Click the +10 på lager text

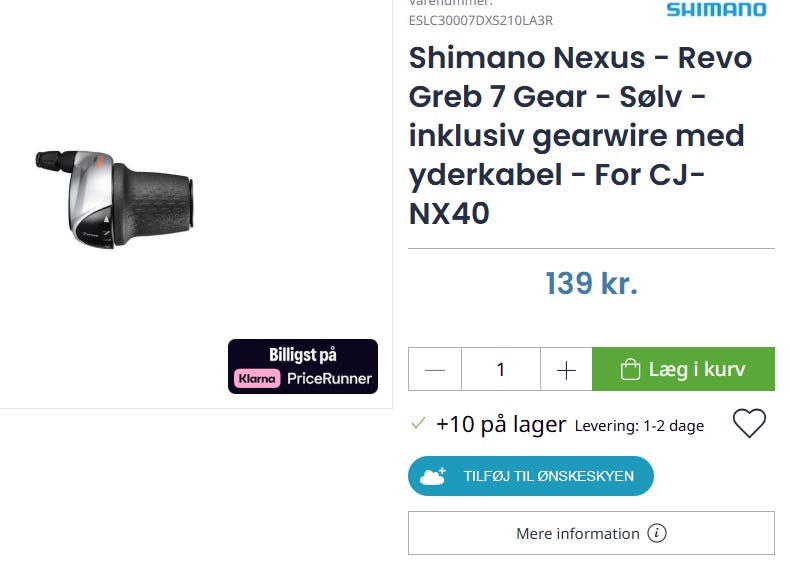click(501, 424)
